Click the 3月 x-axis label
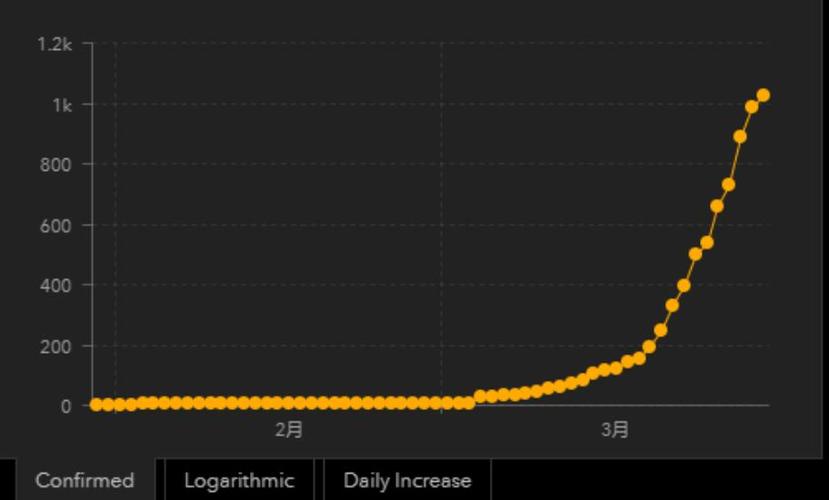829x500 pixels. (615, 430)
